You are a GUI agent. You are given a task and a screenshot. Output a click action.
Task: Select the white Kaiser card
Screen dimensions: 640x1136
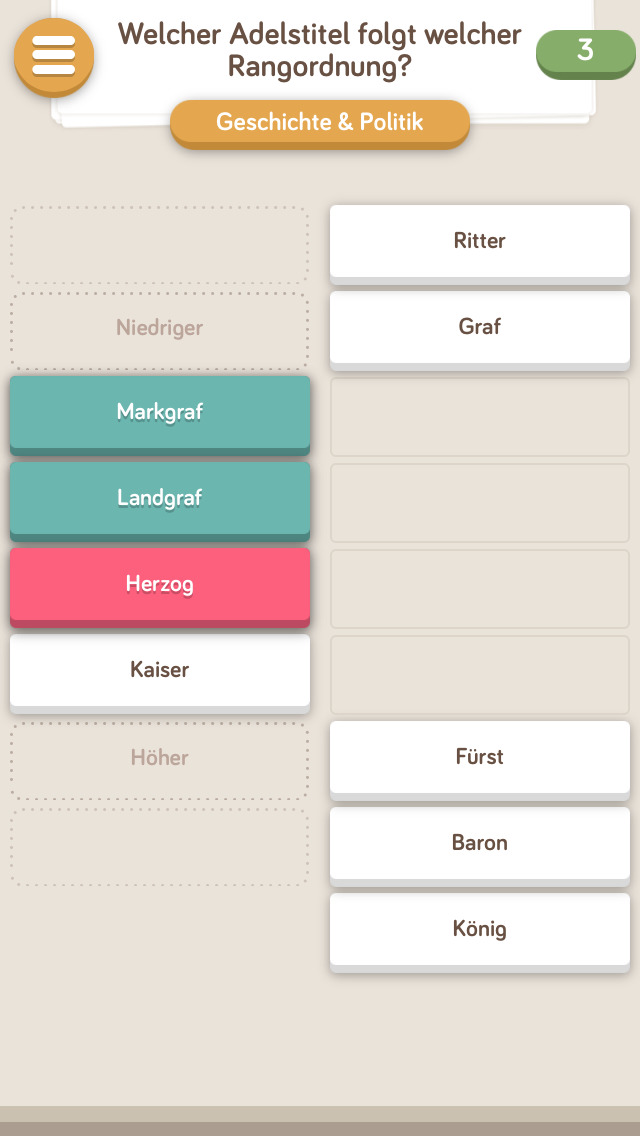160,670
